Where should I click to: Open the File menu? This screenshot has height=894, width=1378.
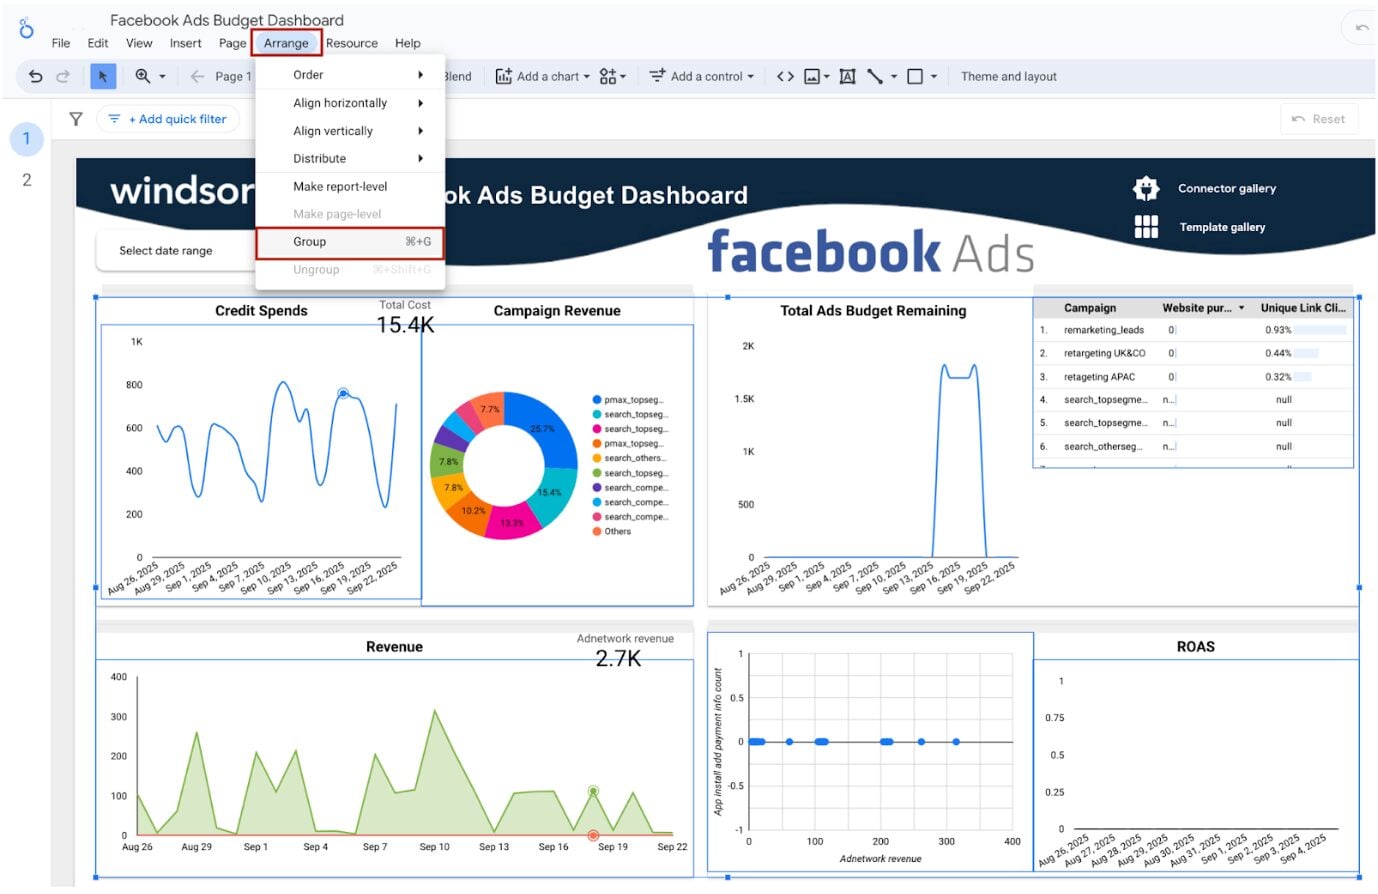tap(61, 43)
